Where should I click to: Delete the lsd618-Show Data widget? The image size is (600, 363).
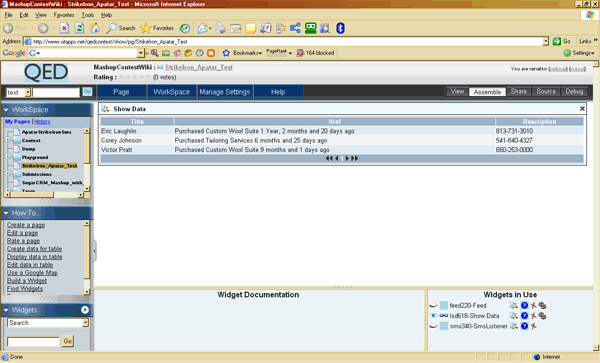point(533,316)
